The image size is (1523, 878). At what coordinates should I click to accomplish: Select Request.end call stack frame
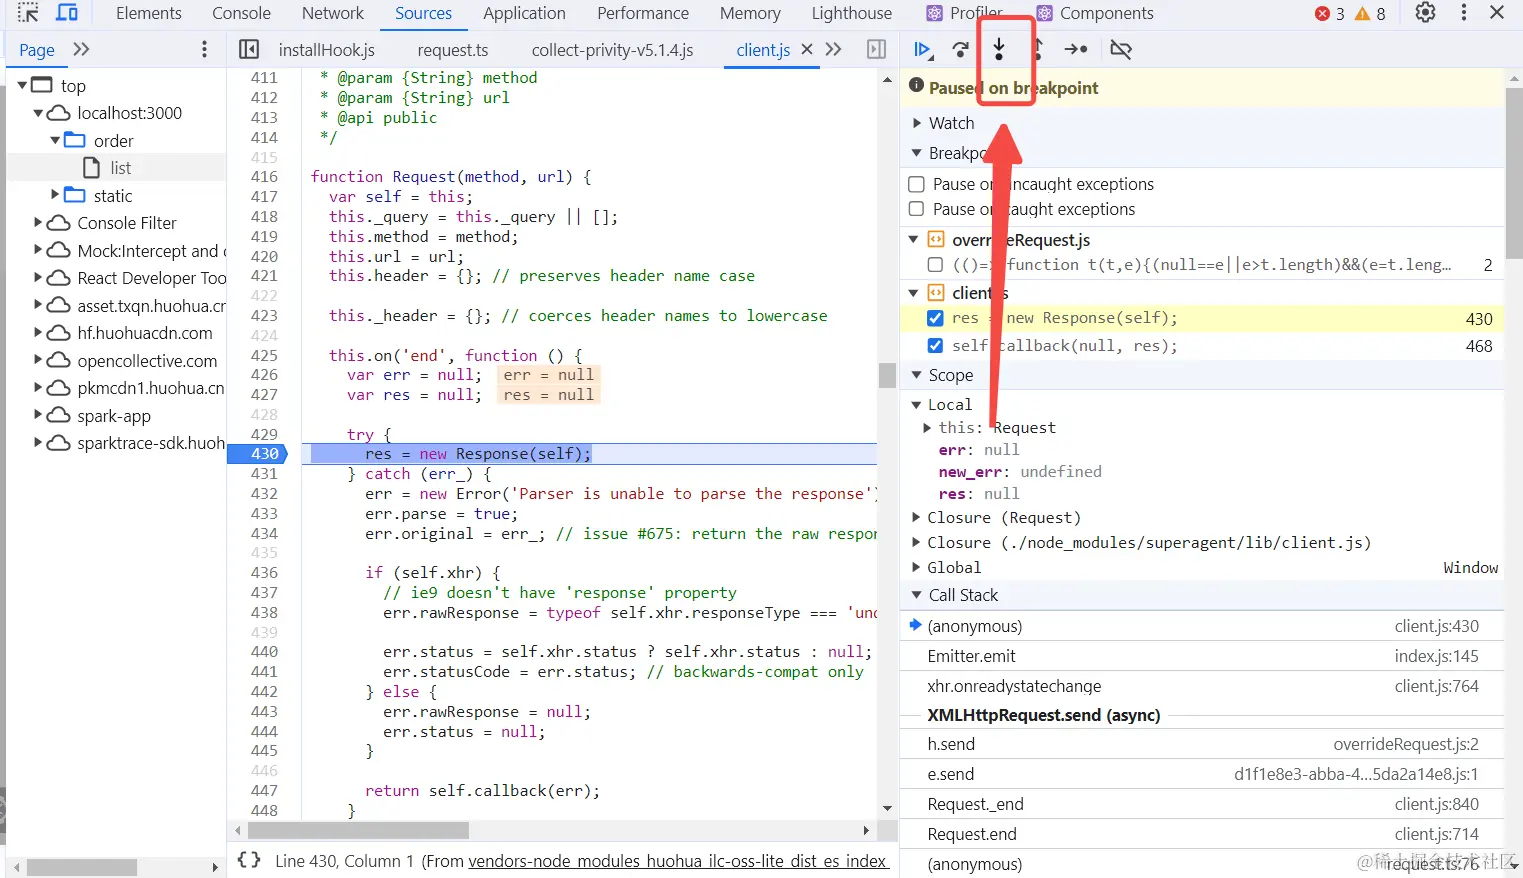[1202, 834]
